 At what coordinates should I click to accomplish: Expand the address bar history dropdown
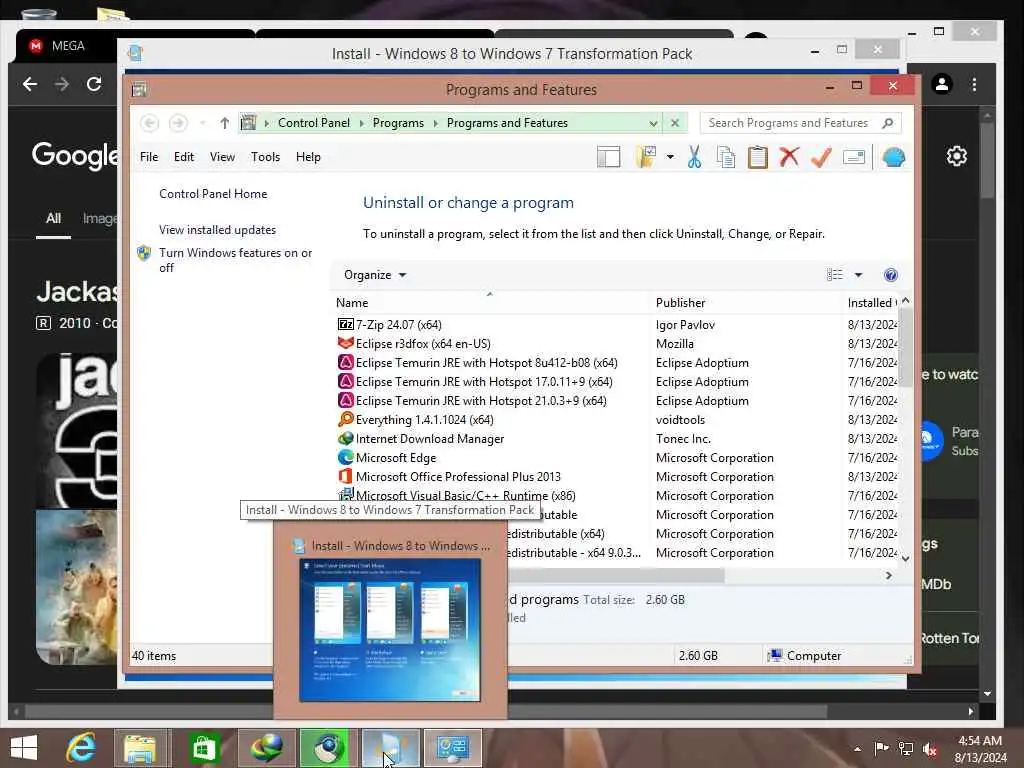click(653, 123)
